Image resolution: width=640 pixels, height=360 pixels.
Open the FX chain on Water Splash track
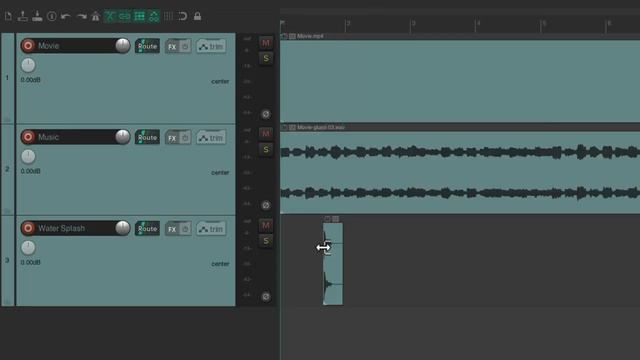172,229
